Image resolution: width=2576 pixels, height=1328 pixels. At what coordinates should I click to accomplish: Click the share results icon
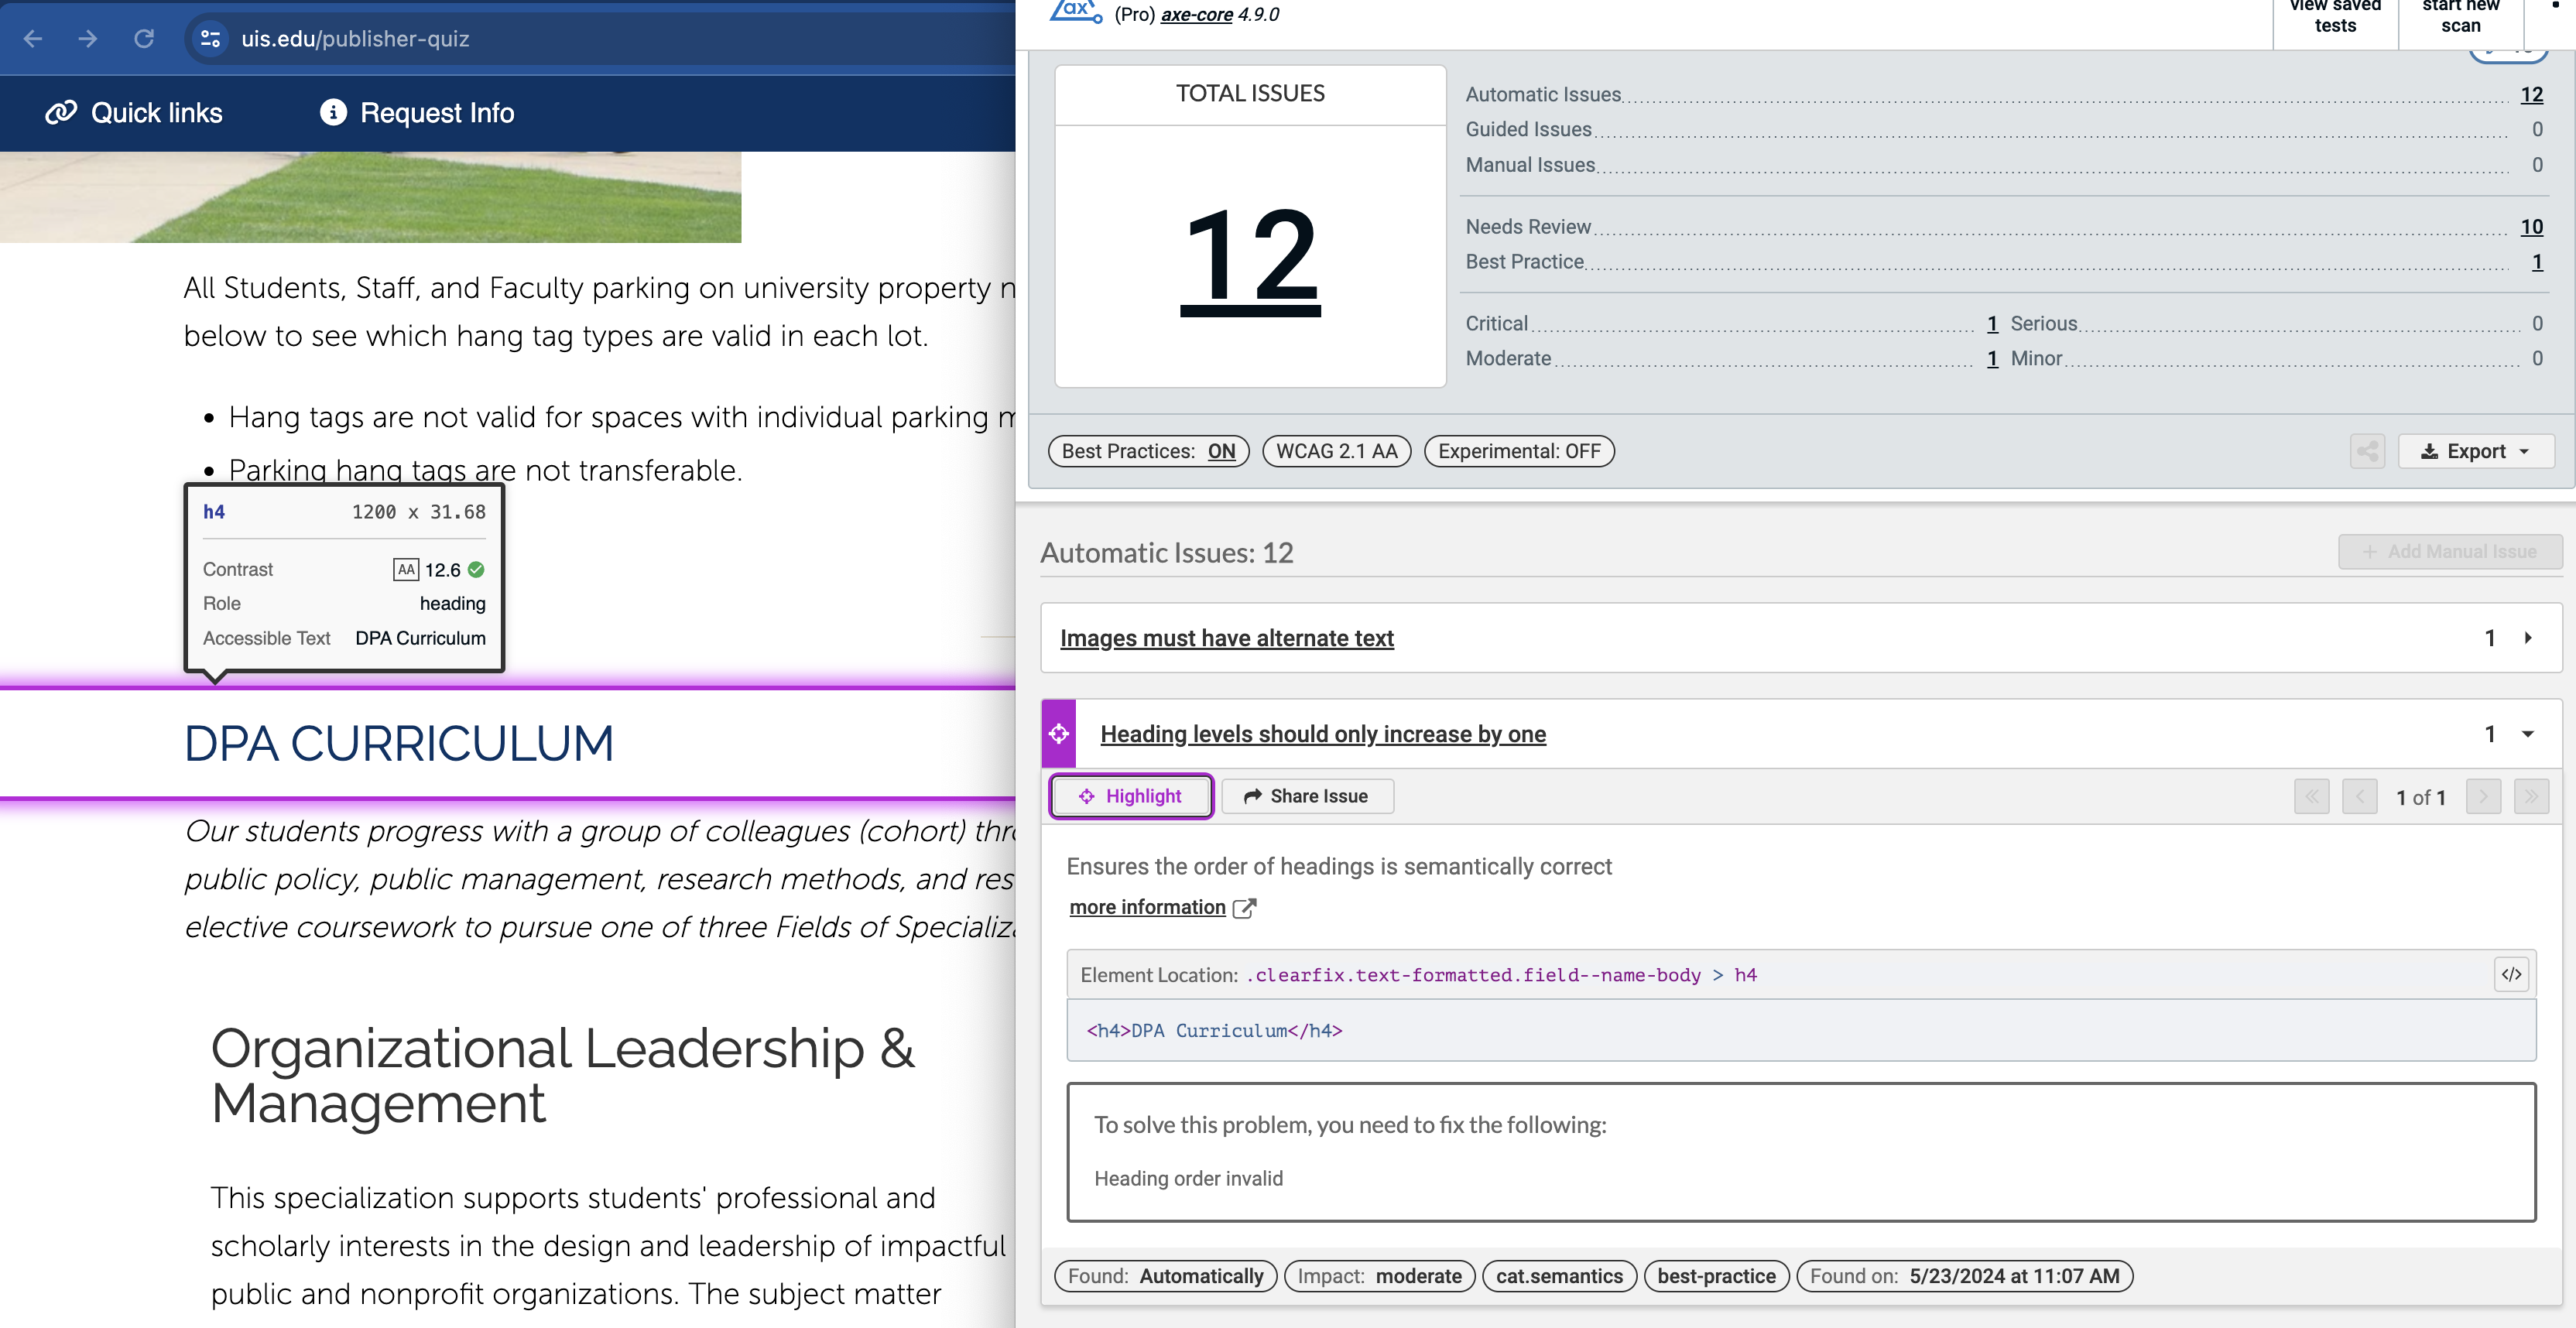click(2367, 451)
